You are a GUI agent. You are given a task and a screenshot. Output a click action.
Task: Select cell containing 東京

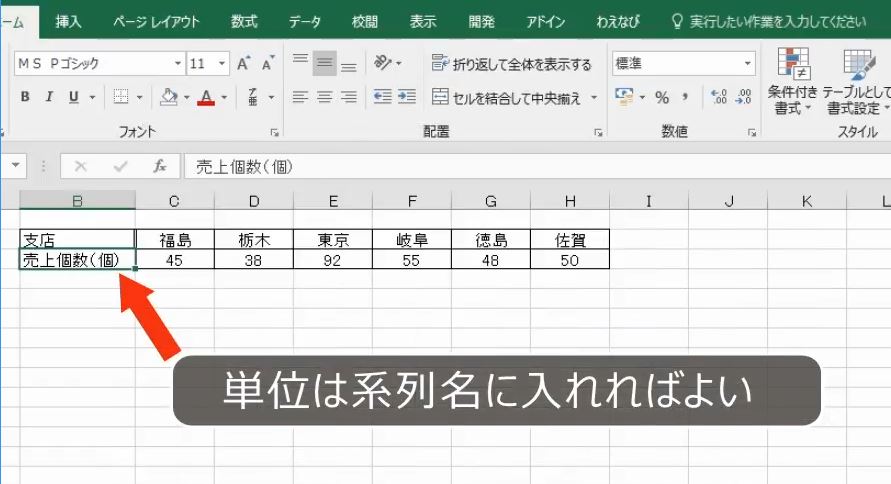point(333,240)
